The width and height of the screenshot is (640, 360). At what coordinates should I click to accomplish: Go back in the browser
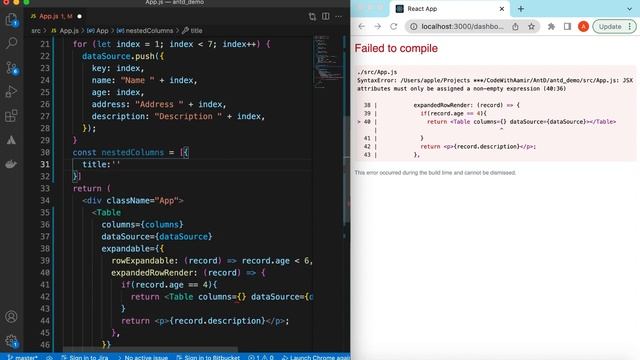pyautogui.click(x=362, y=27)
